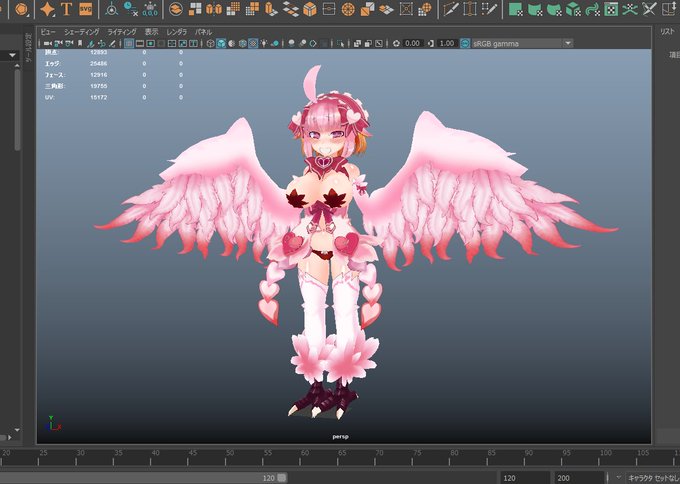Click the green planar mapping shelf icon
This screenshot has height=484, width=680.
coord(515,9)
